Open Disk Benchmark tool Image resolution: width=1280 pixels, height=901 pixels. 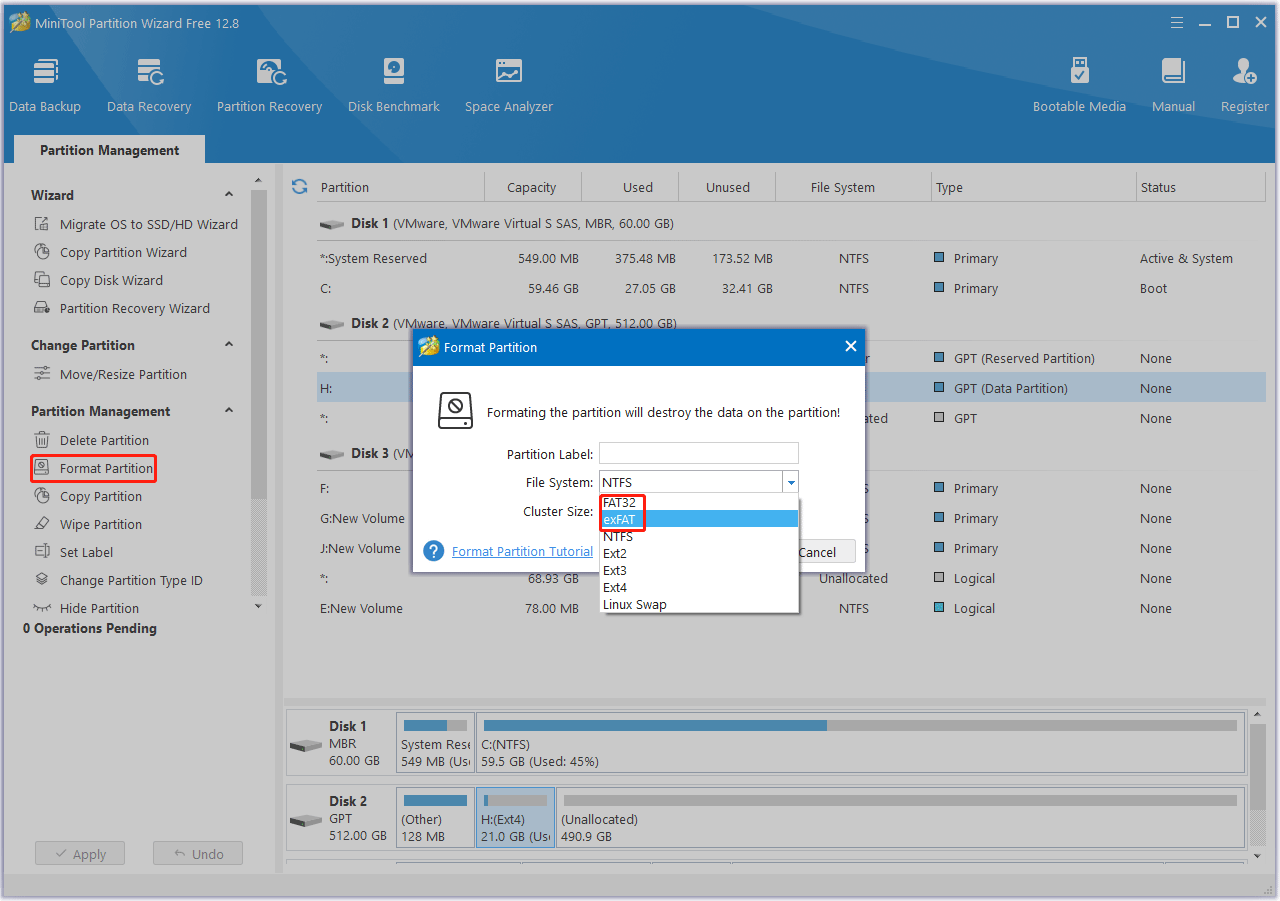394,85
